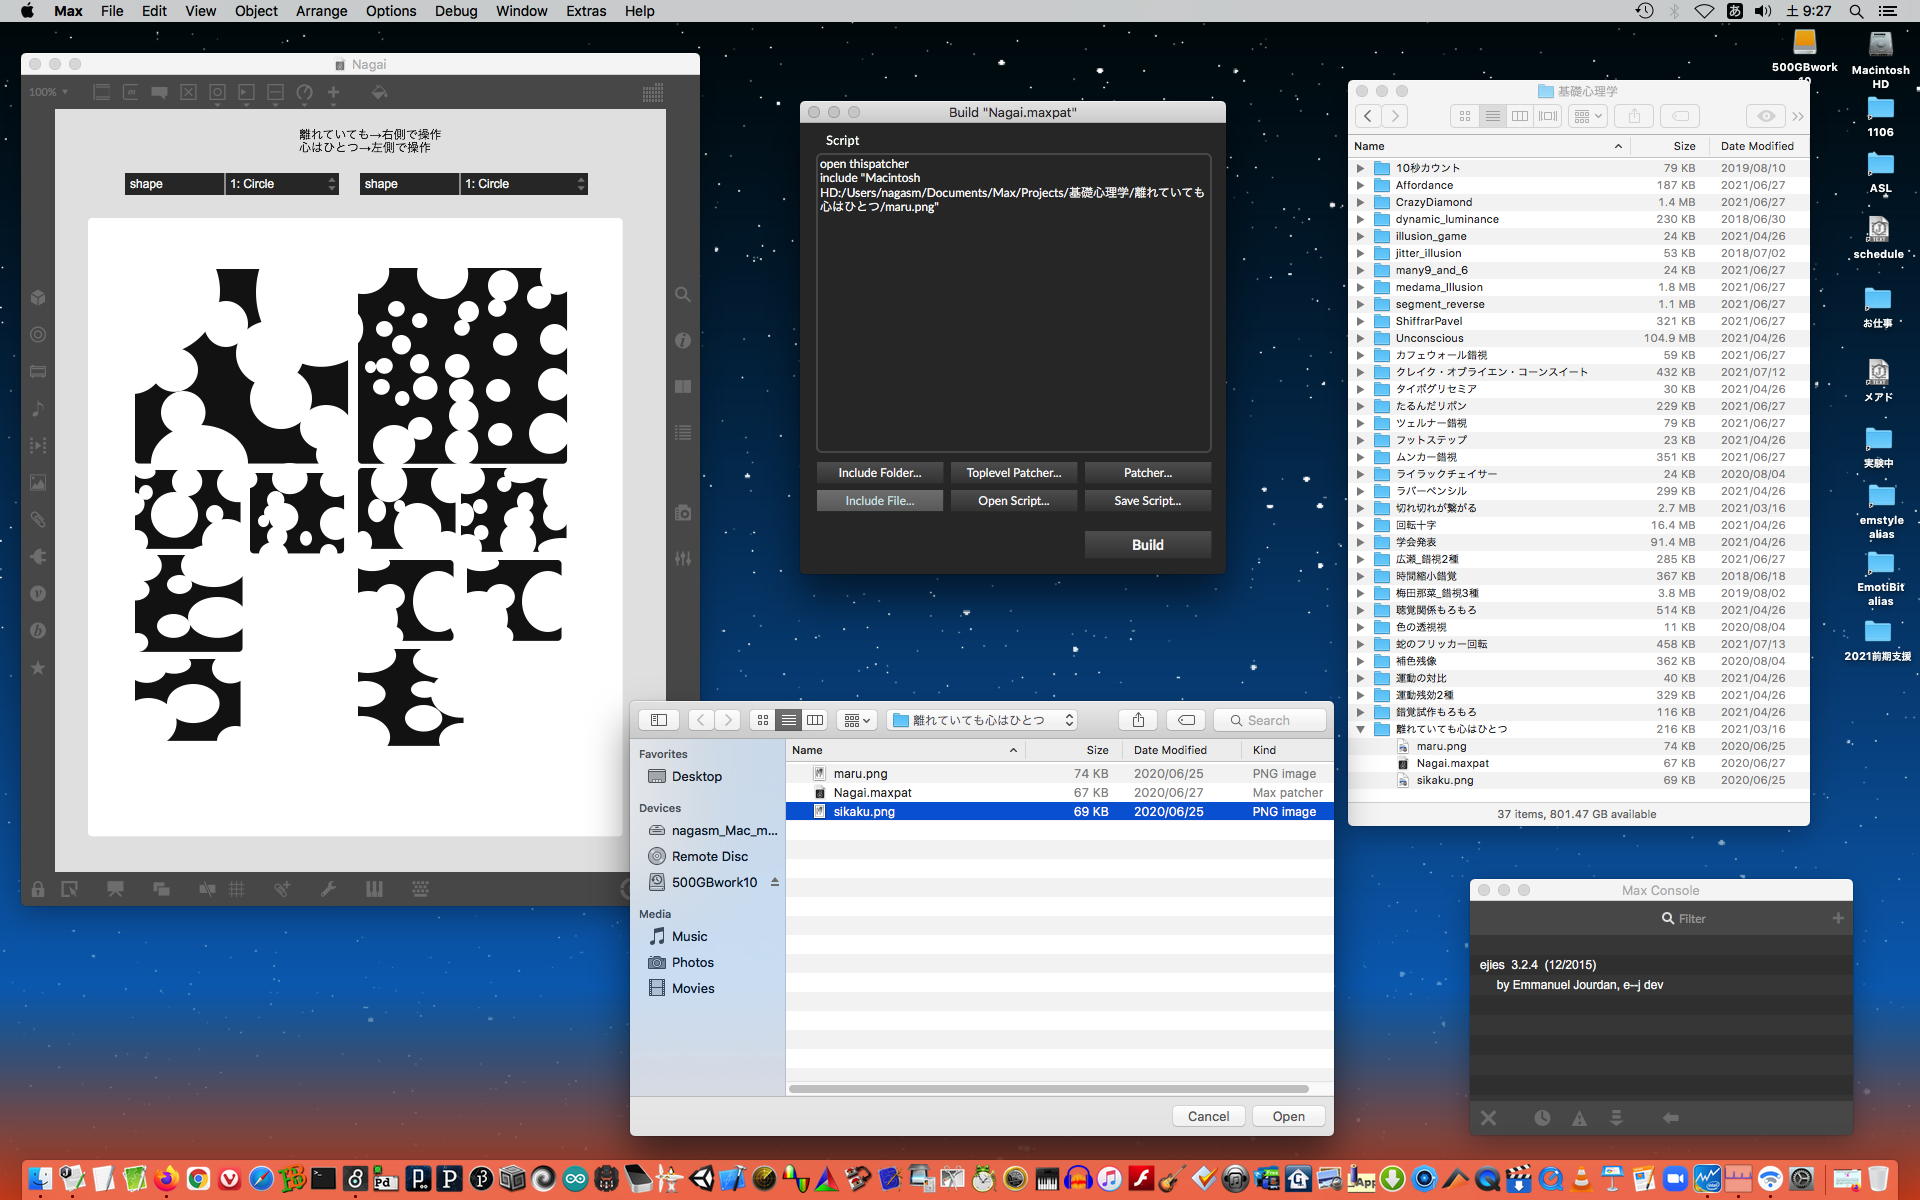Screen dimensions: 1920x1200
Task: Click the comment box toolbar icon
Action: click(159, 93)
